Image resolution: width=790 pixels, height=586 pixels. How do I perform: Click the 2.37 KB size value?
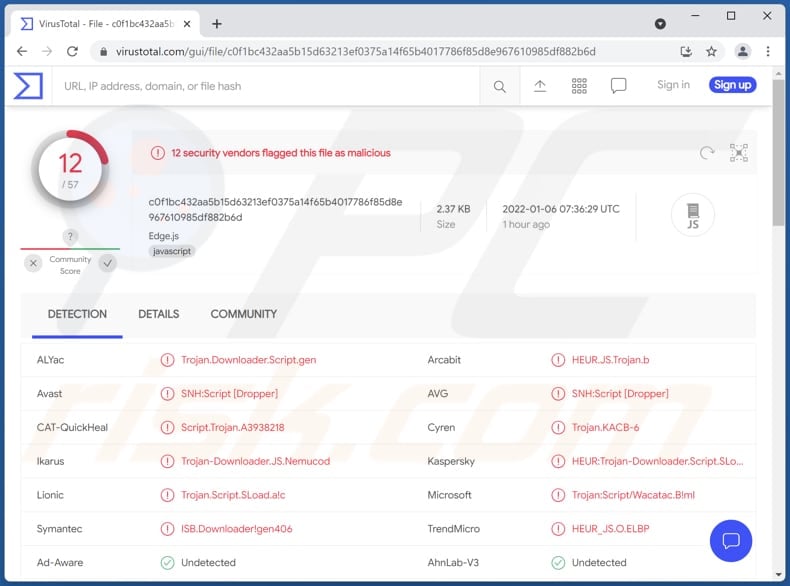tap(453, 209)
